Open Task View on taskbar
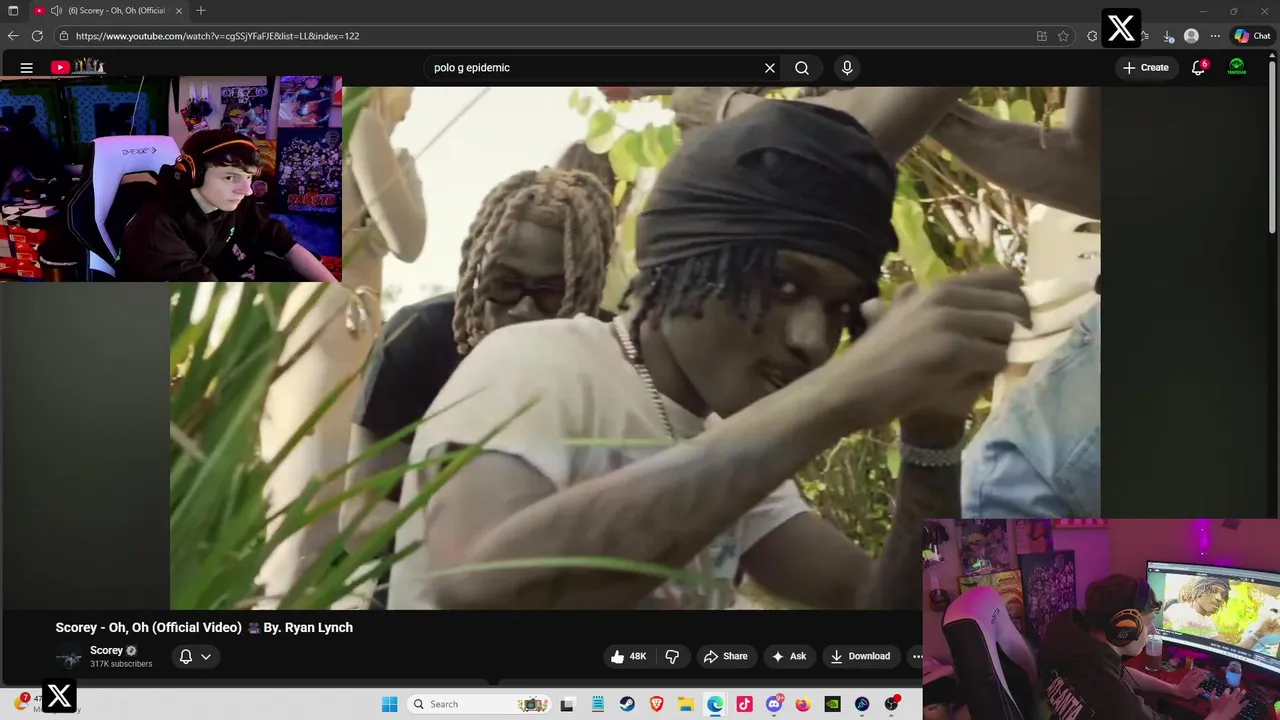The image size is (1280, 720). (x=567, y=704)
